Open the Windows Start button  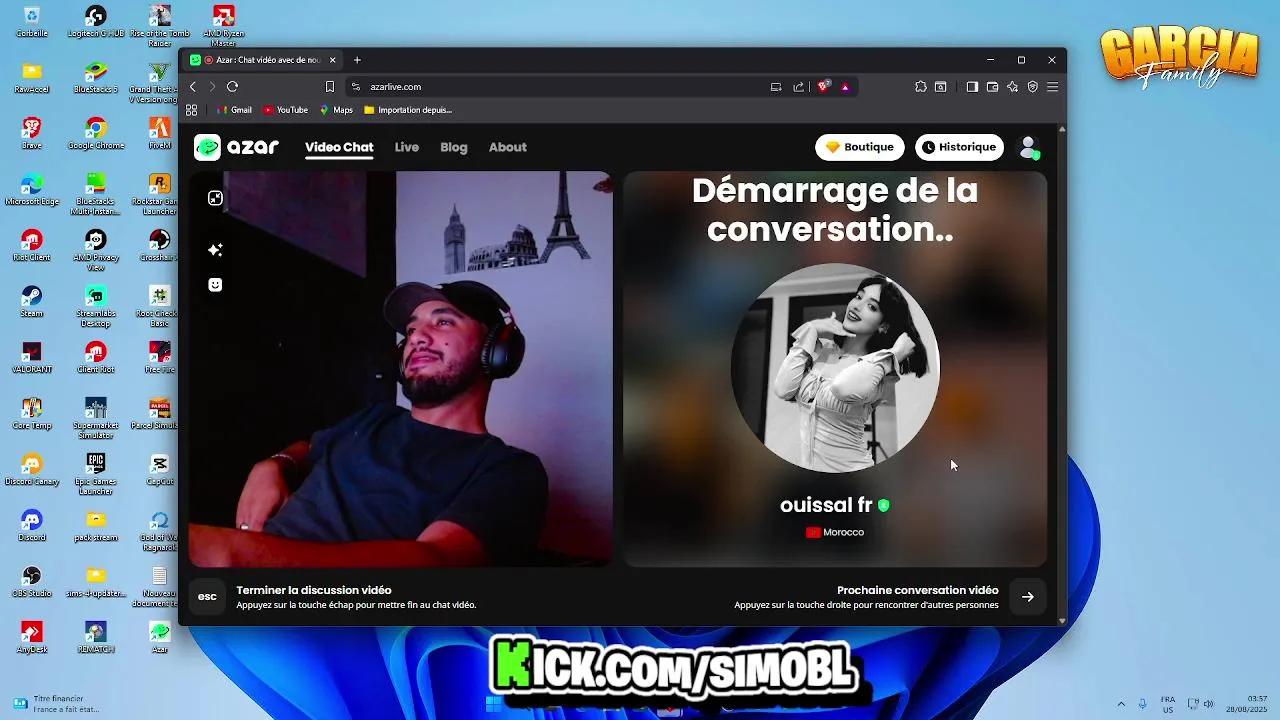493,704
